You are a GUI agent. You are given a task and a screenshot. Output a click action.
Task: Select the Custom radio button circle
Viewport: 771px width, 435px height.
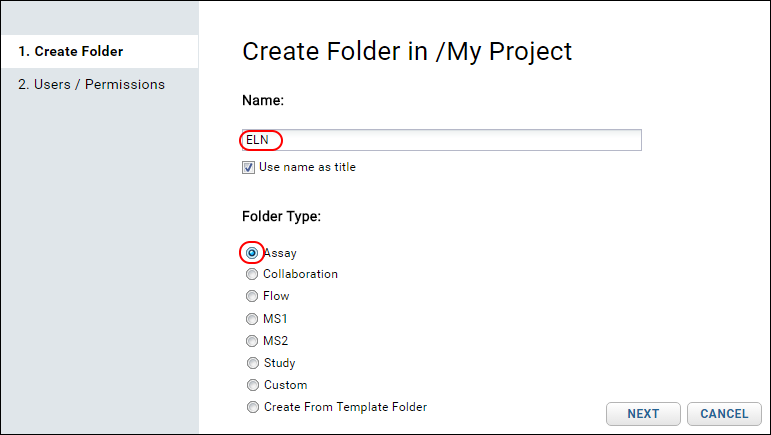[253, 385]
